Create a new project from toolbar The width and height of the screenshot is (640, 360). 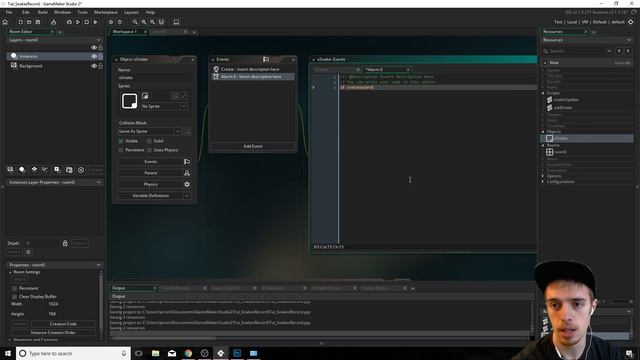[20, 22]
